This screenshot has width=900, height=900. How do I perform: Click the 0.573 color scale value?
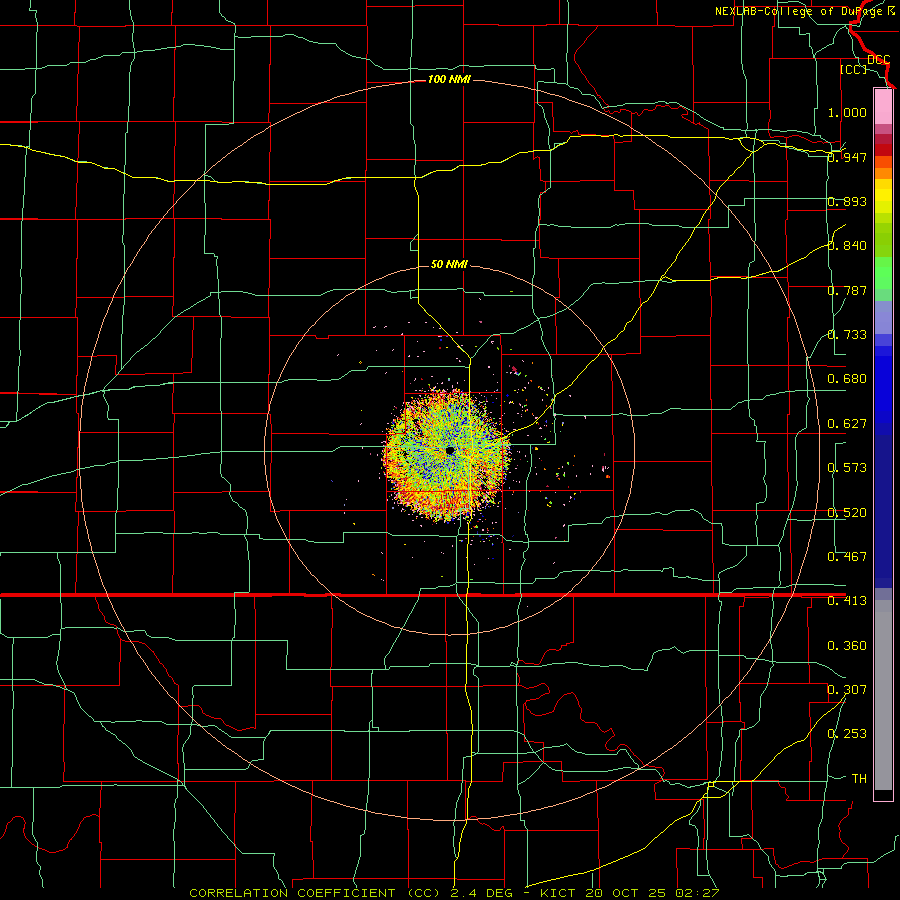847,468
